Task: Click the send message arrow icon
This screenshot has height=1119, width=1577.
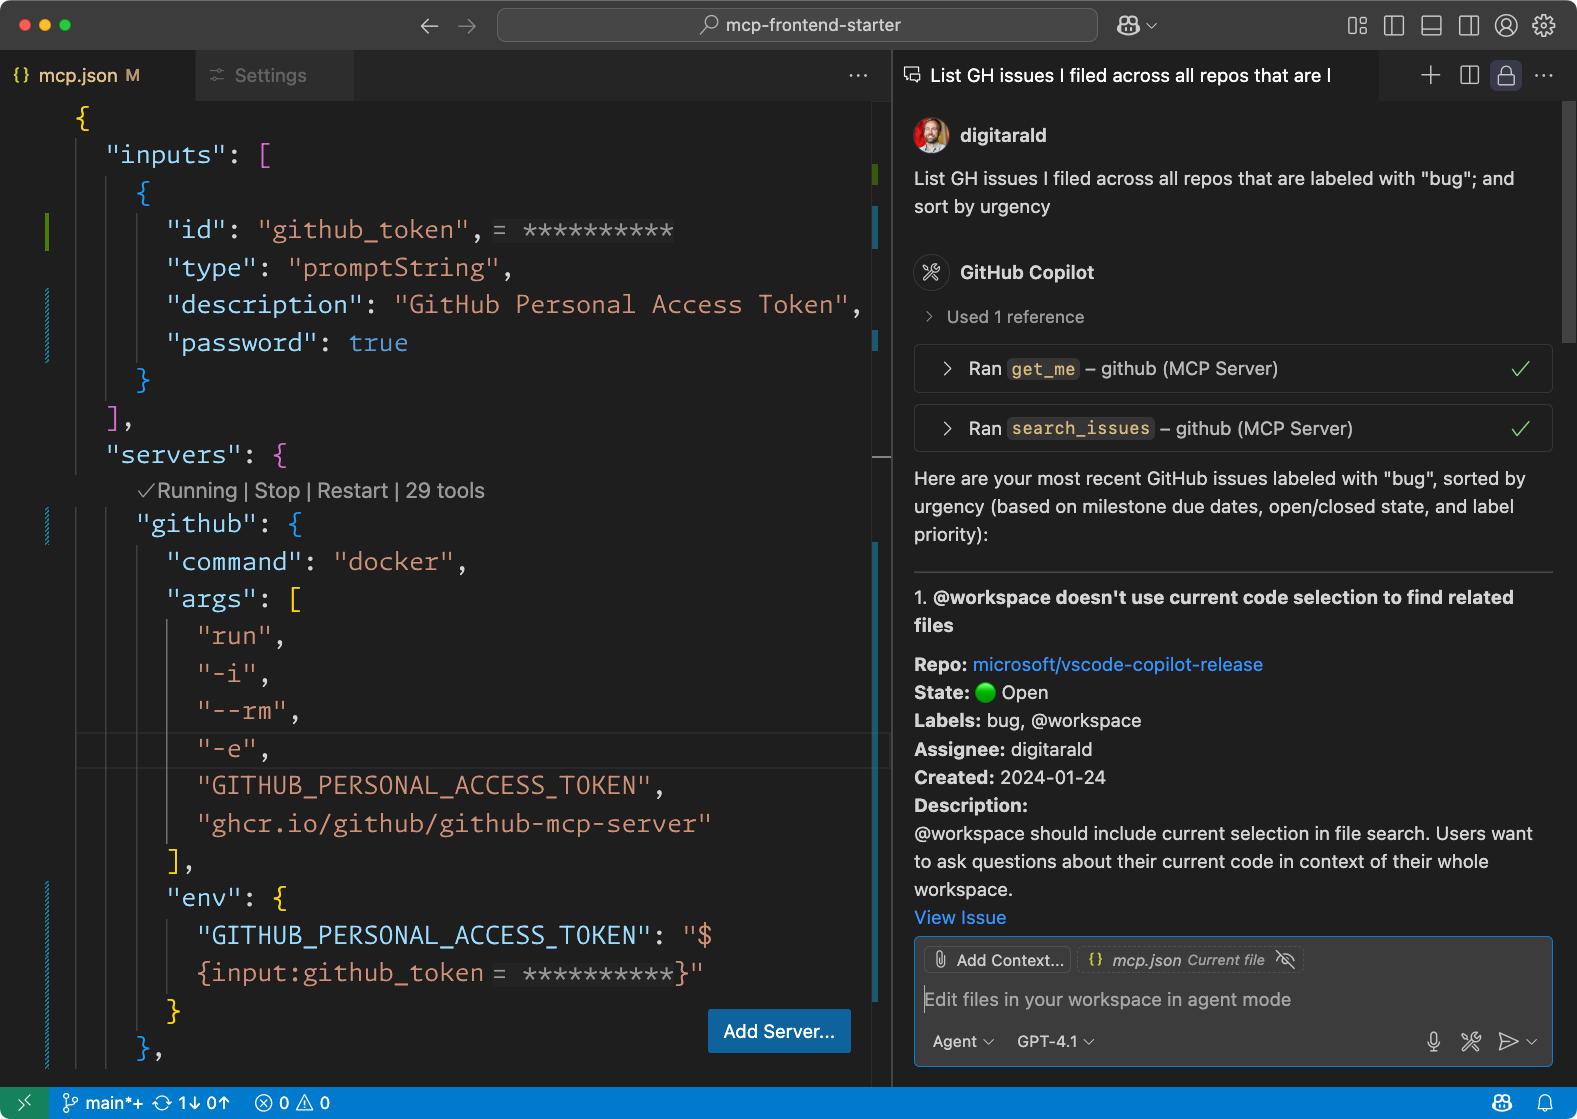Action: point(1507,1042)
